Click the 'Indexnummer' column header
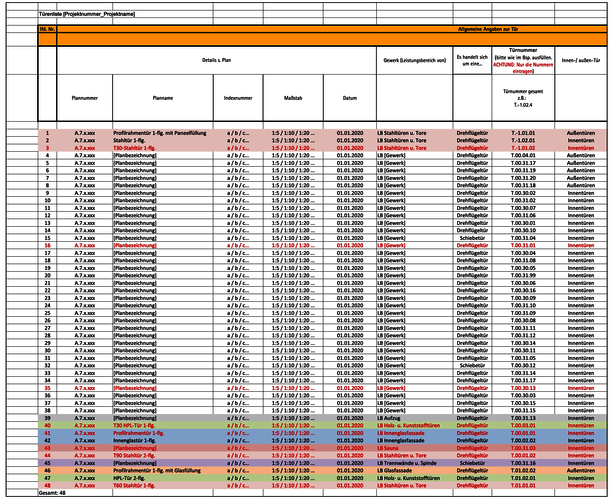 238,98
